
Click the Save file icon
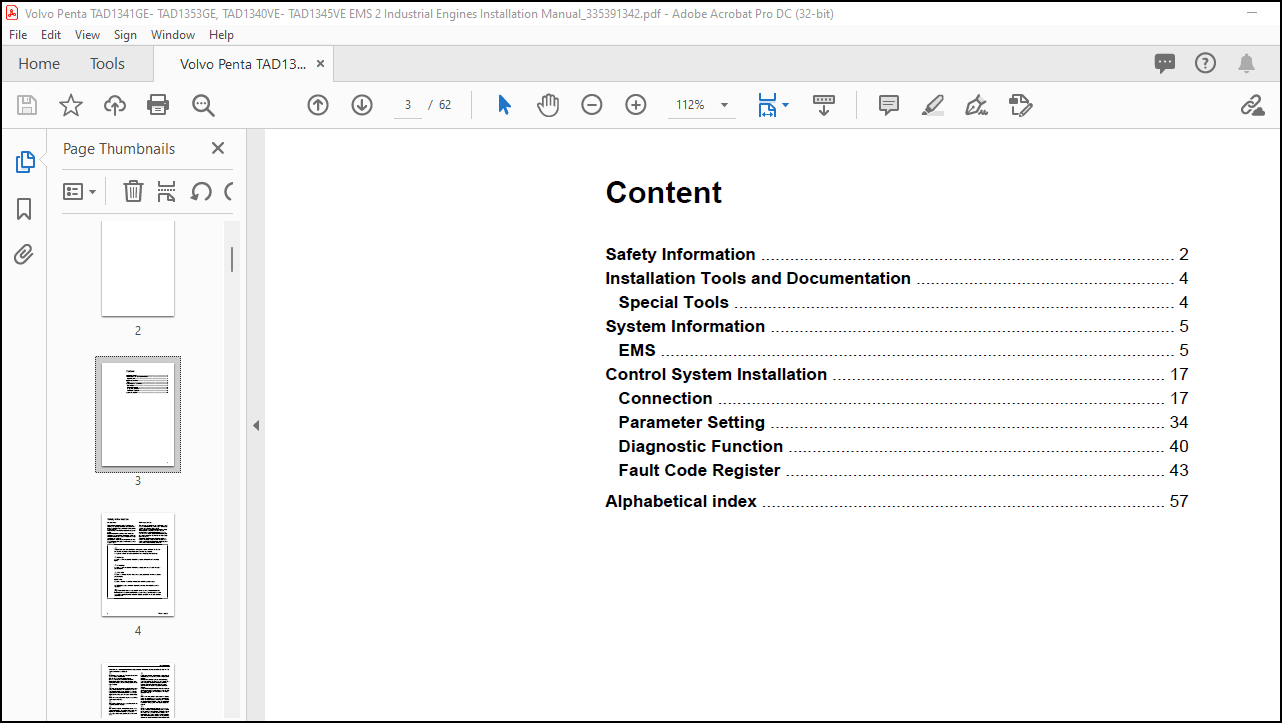point(27,105)
